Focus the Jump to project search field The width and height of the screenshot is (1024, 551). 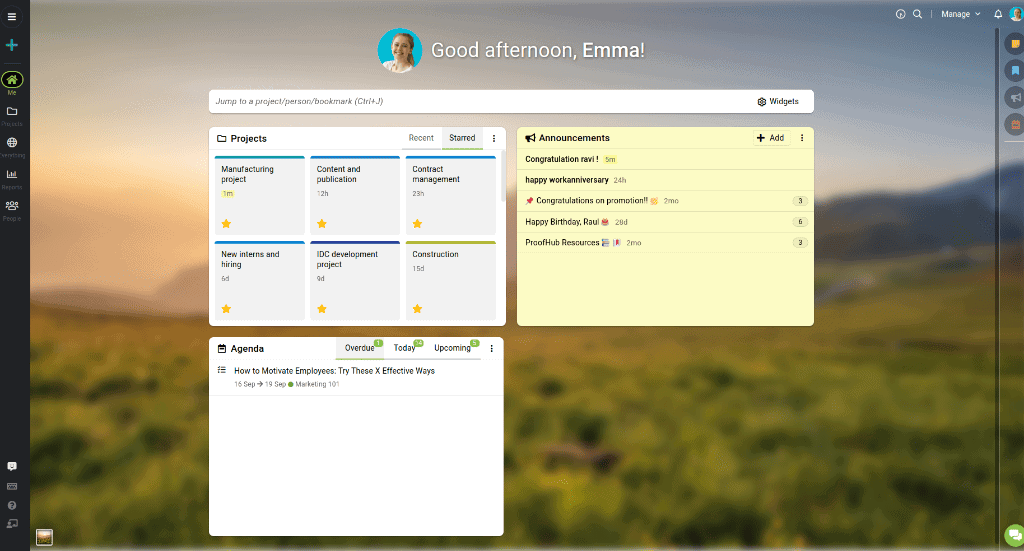coord(480,102)
